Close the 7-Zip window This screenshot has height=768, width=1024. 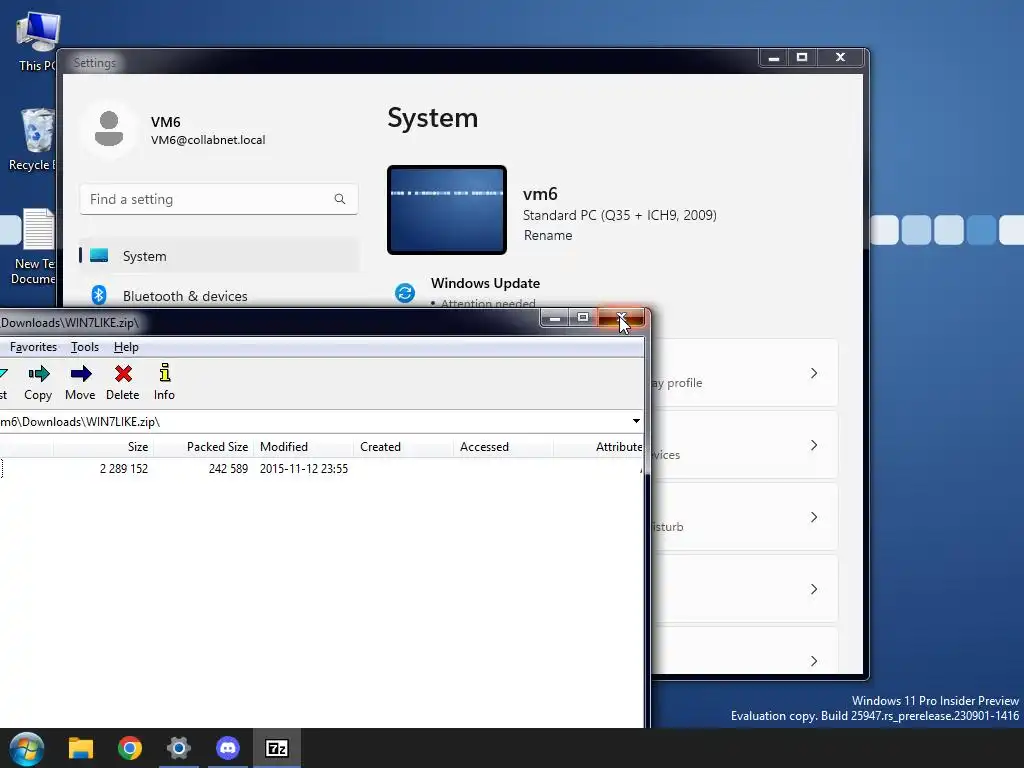621,318
